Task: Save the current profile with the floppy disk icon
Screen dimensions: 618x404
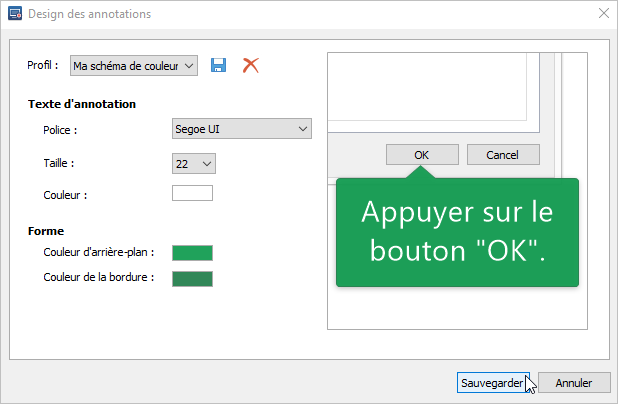Action: (x=219, y=65)
